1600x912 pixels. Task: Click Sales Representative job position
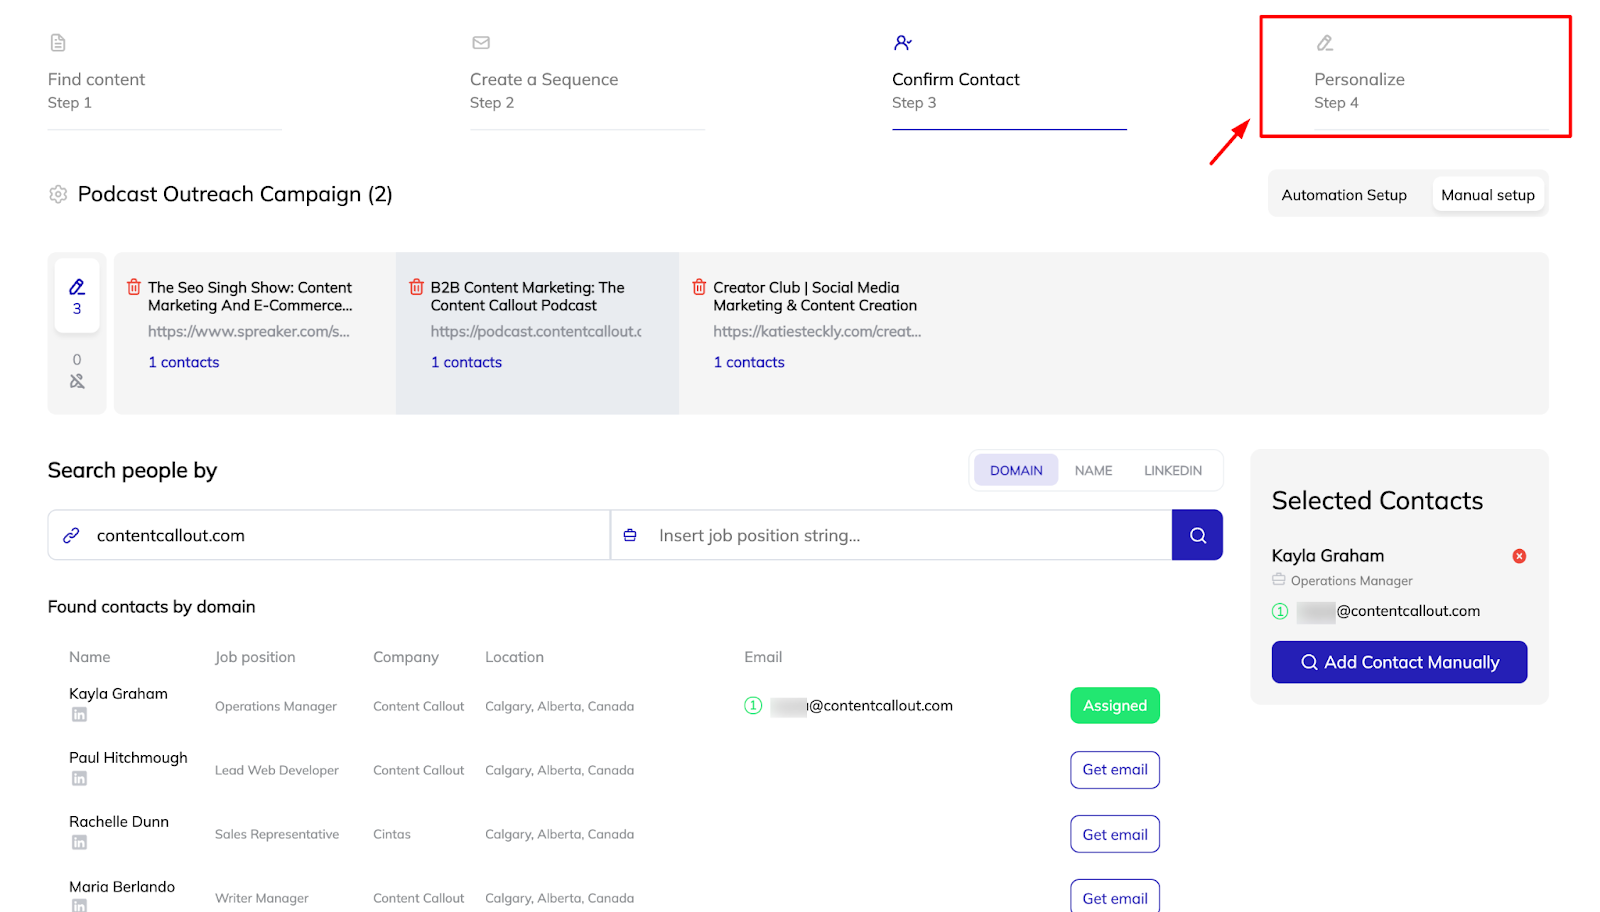277,834
